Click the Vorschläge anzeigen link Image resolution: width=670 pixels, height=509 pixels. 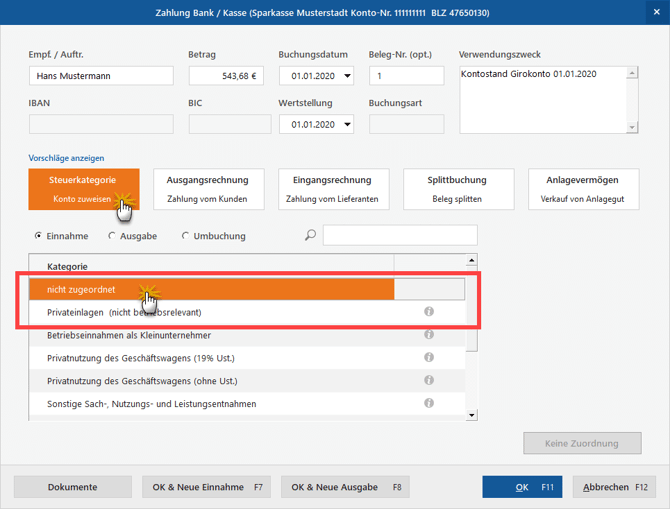click(66, 158)
